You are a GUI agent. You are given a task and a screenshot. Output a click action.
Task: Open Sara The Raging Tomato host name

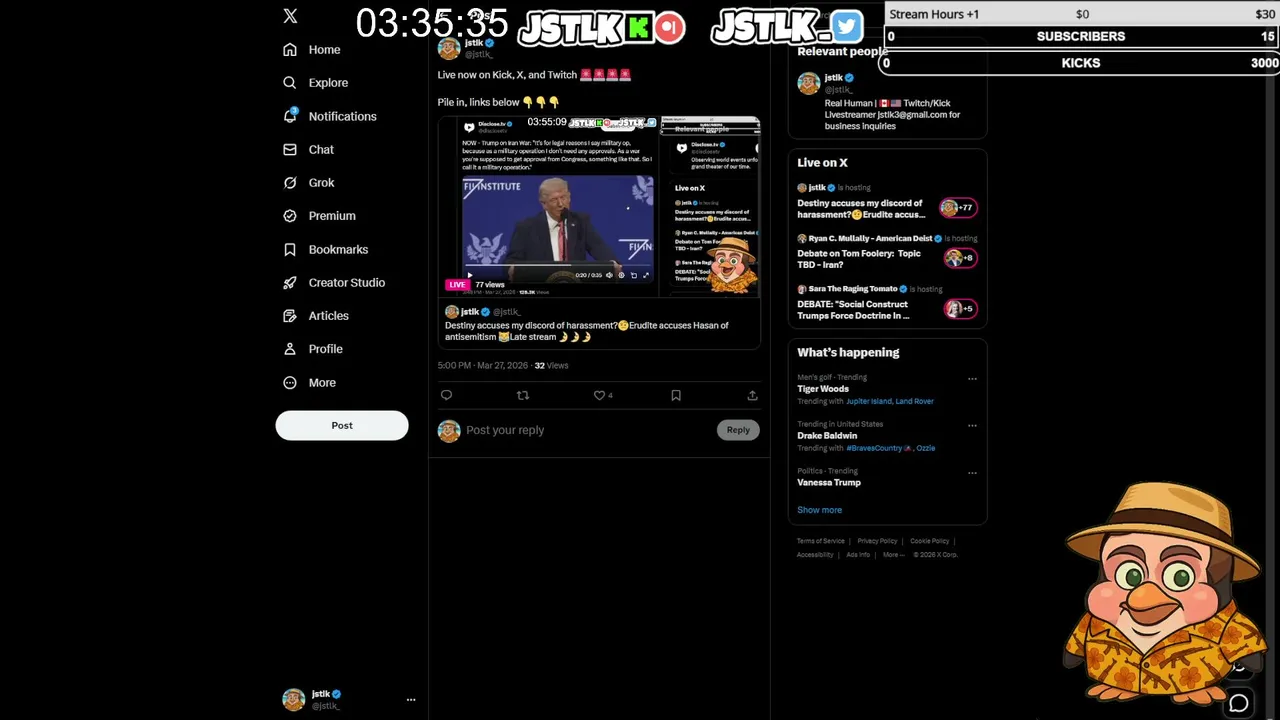pos(853,289)
